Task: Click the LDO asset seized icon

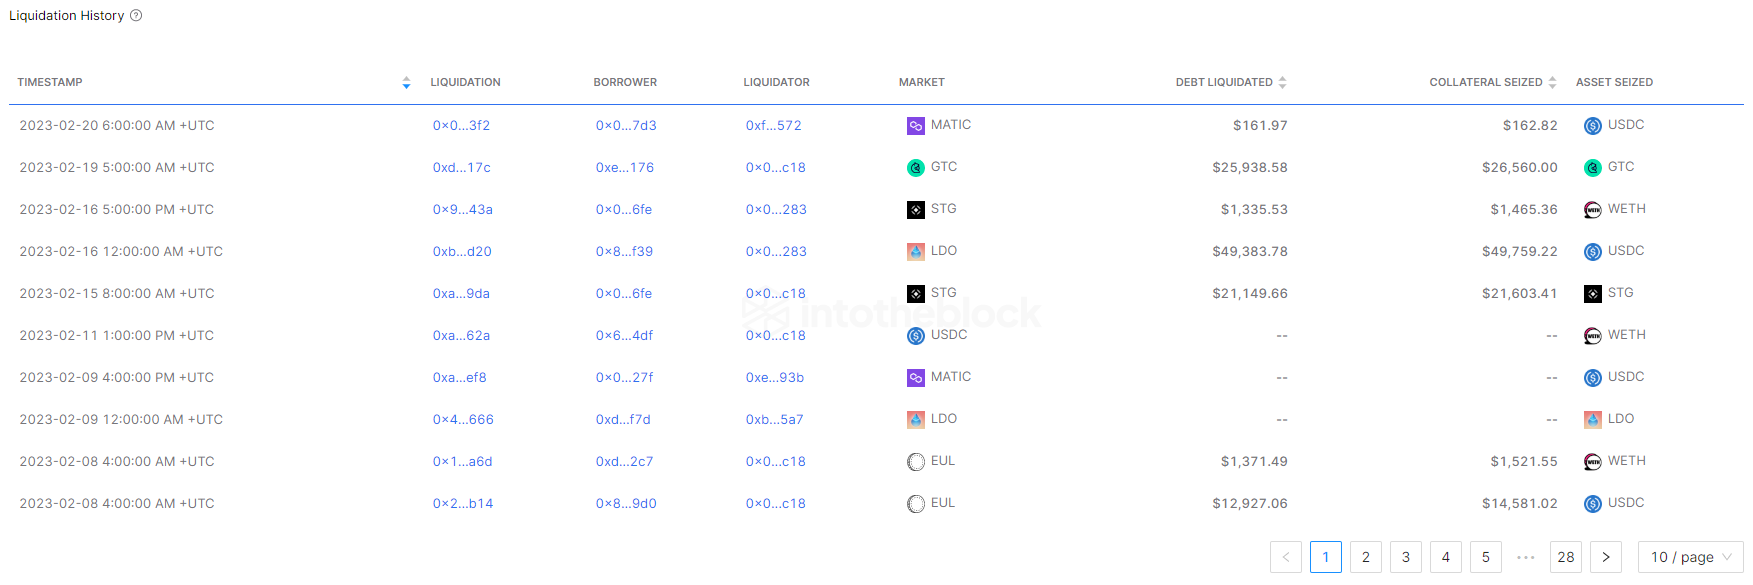Action: tap(1592, 420)
